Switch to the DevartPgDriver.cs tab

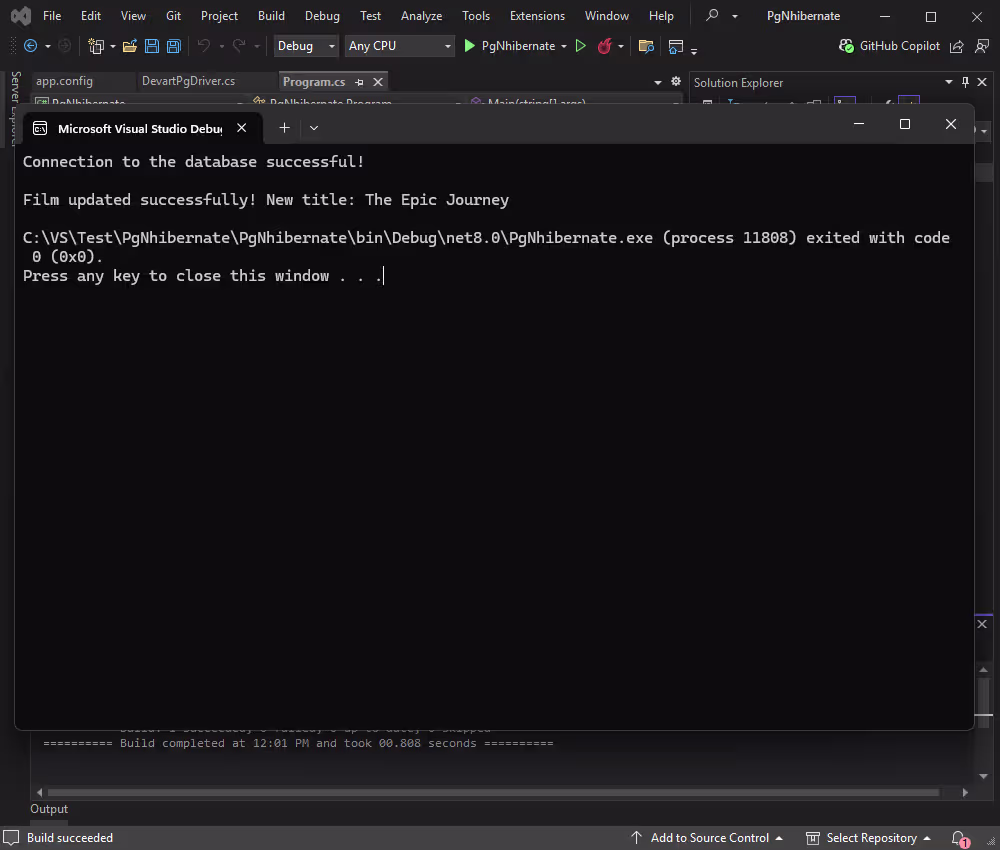tap(188, 82)
